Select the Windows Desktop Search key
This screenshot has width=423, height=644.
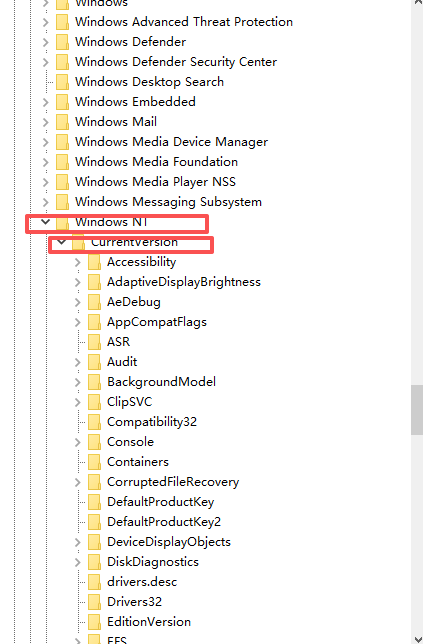[x=149, y=82]
